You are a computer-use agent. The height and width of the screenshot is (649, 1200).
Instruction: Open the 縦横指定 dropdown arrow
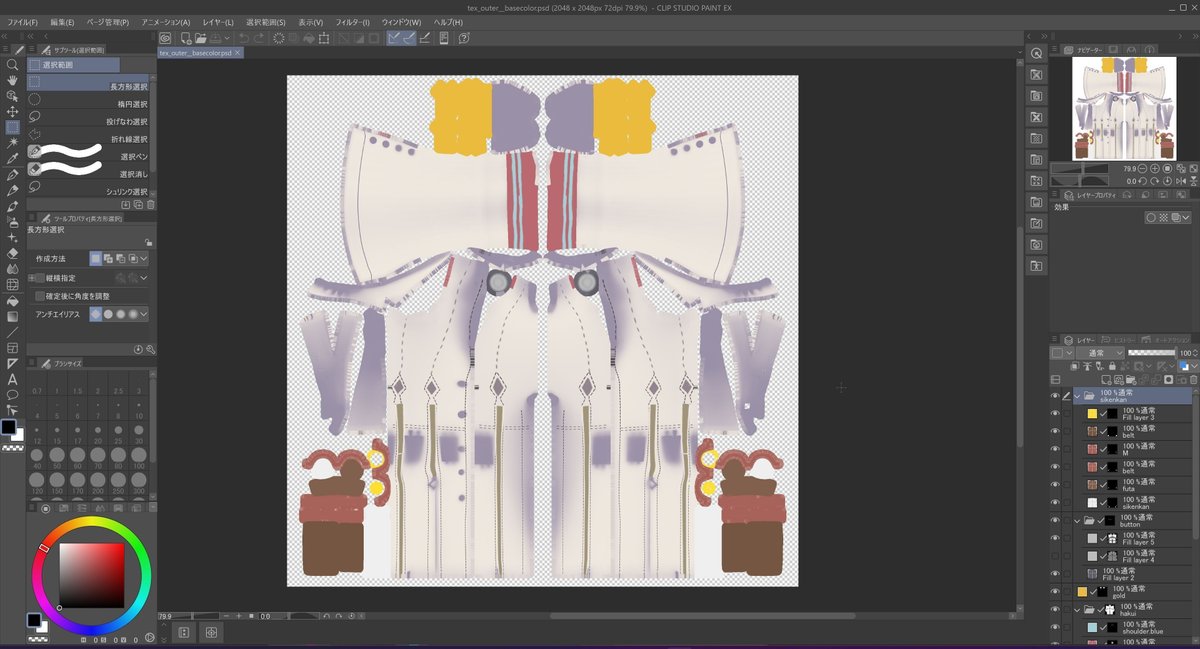pos(144,277)
